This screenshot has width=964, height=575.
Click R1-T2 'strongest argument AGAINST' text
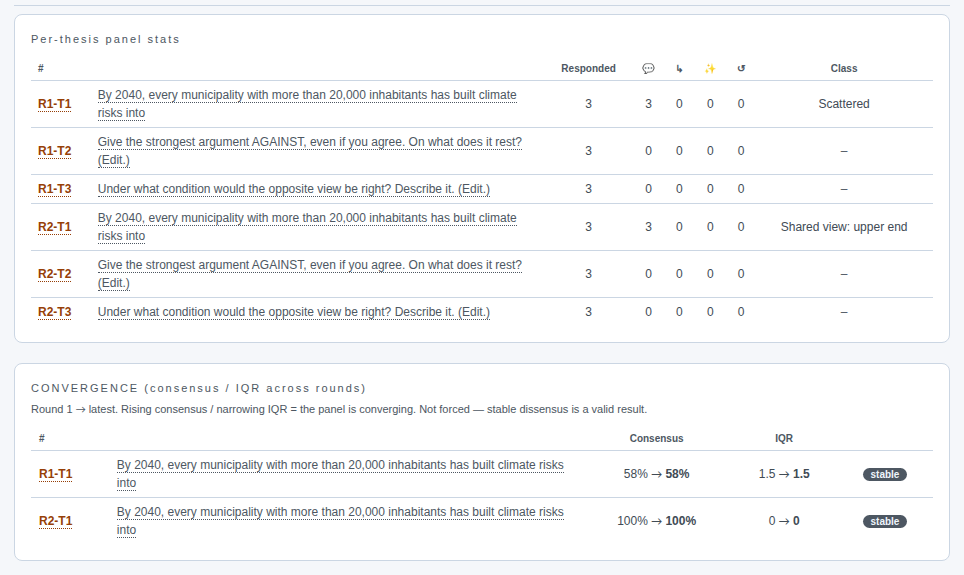[310, 151]
